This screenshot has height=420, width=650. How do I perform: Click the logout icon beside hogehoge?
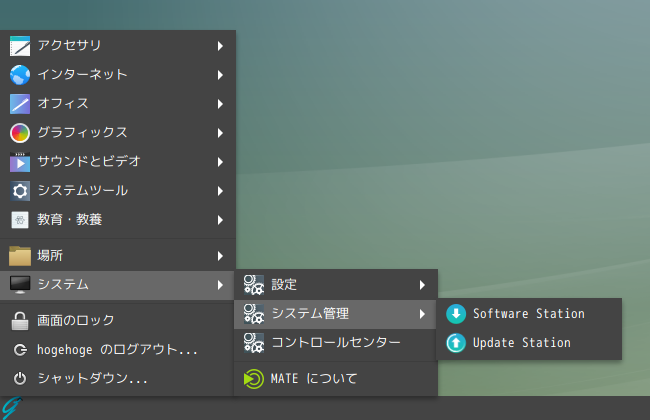point(20,350)
